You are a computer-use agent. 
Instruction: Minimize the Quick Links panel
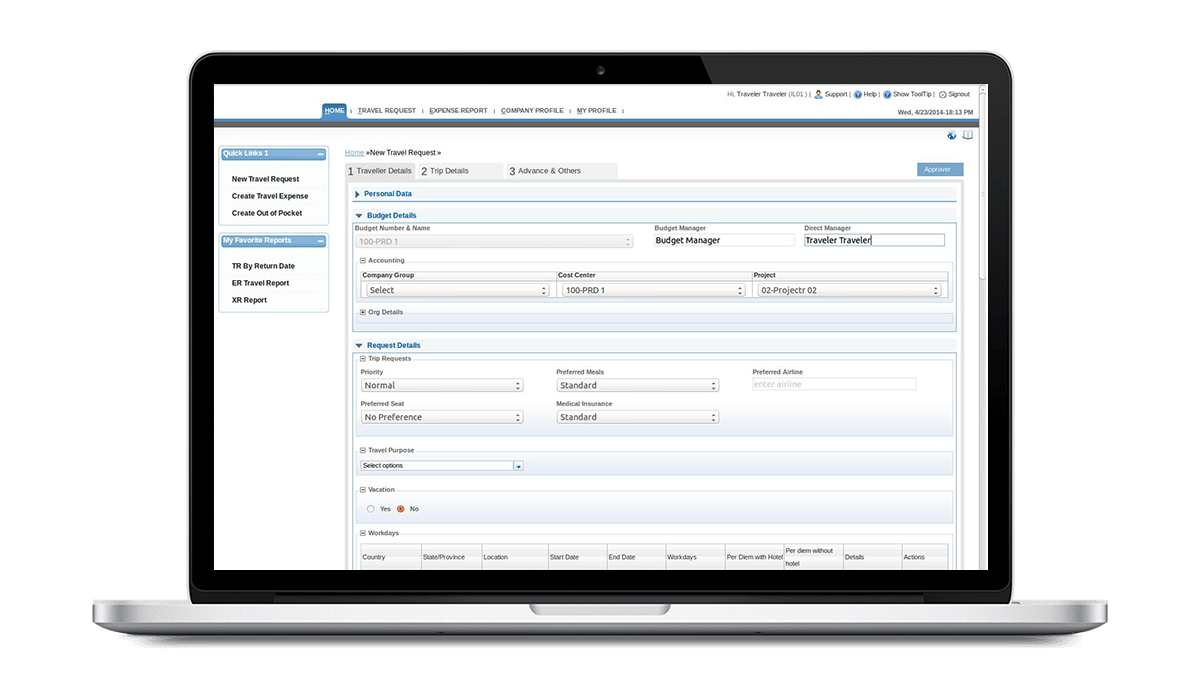click(x=320, y=154)
